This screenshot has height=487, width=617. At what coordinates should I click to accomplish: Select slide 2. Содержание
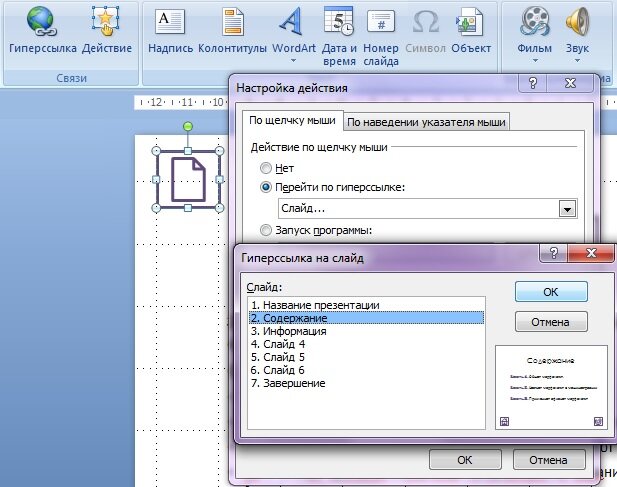[366, 318]
